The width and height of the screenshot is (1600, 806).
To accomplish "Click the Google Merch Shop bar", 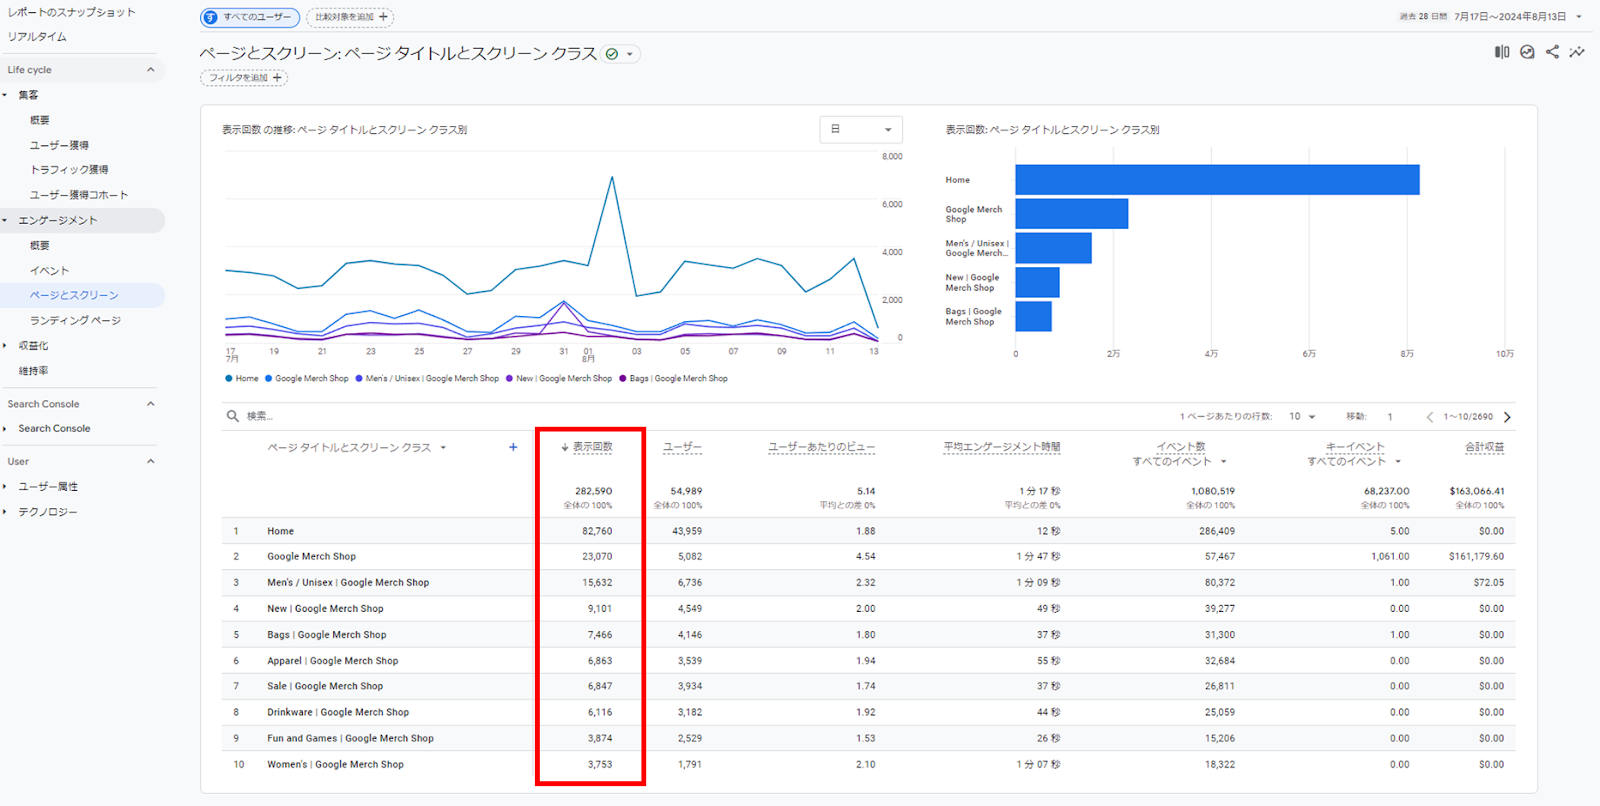I will [x=1072, y=214].
